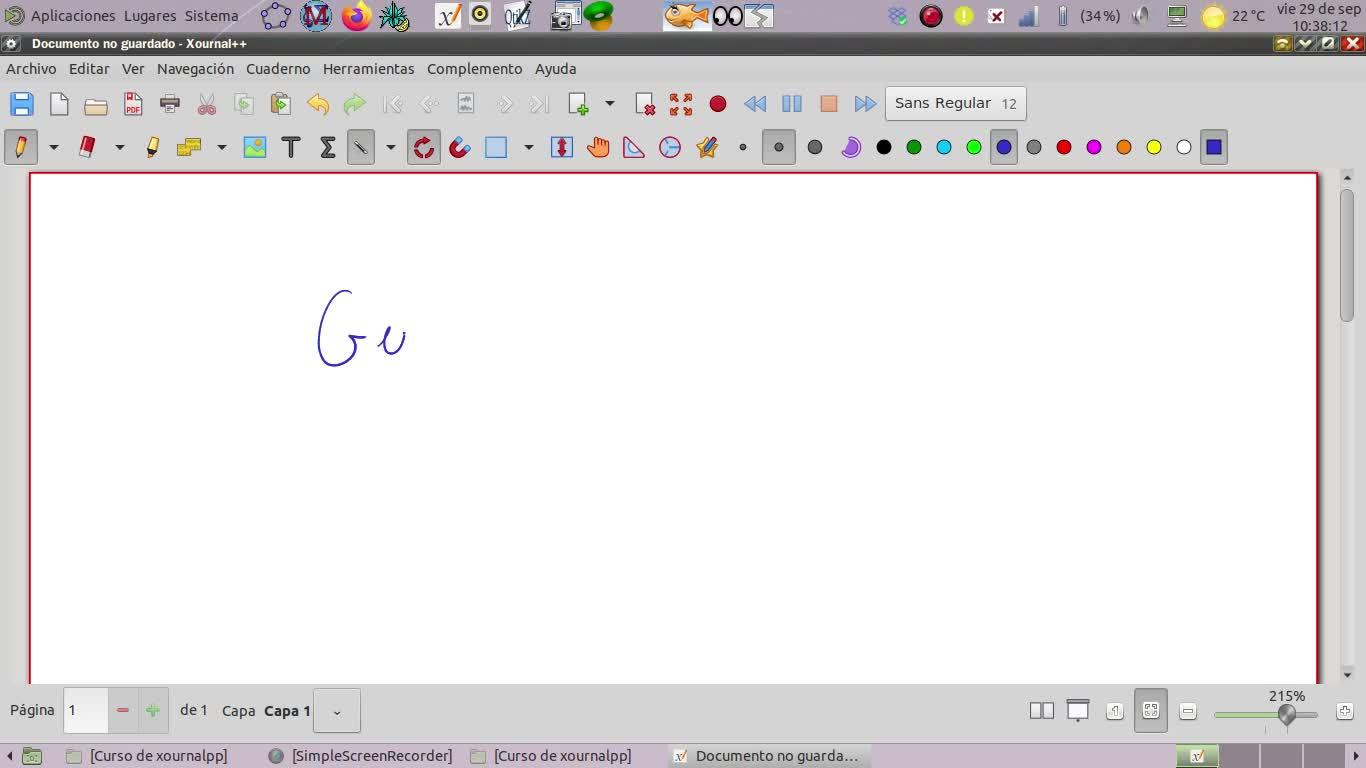Select the Highlighter tool
The image size is (1366, 768).
(152, 147)
